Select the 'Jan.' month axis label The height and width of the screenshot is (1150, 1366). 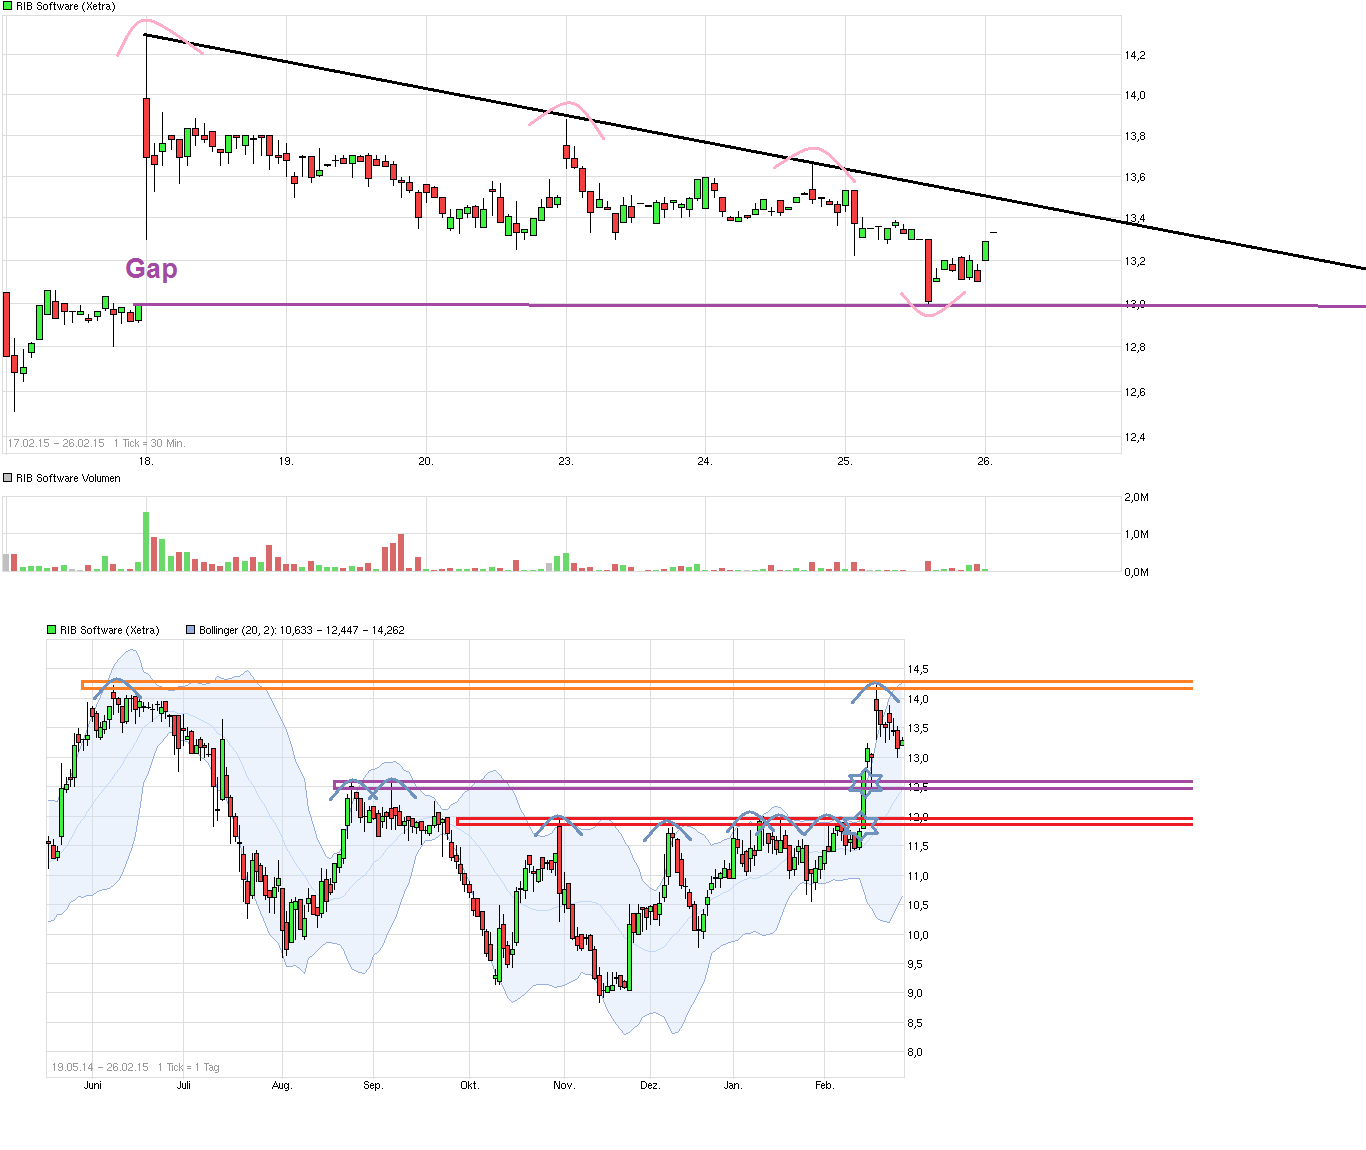(x=733, y=1085)
